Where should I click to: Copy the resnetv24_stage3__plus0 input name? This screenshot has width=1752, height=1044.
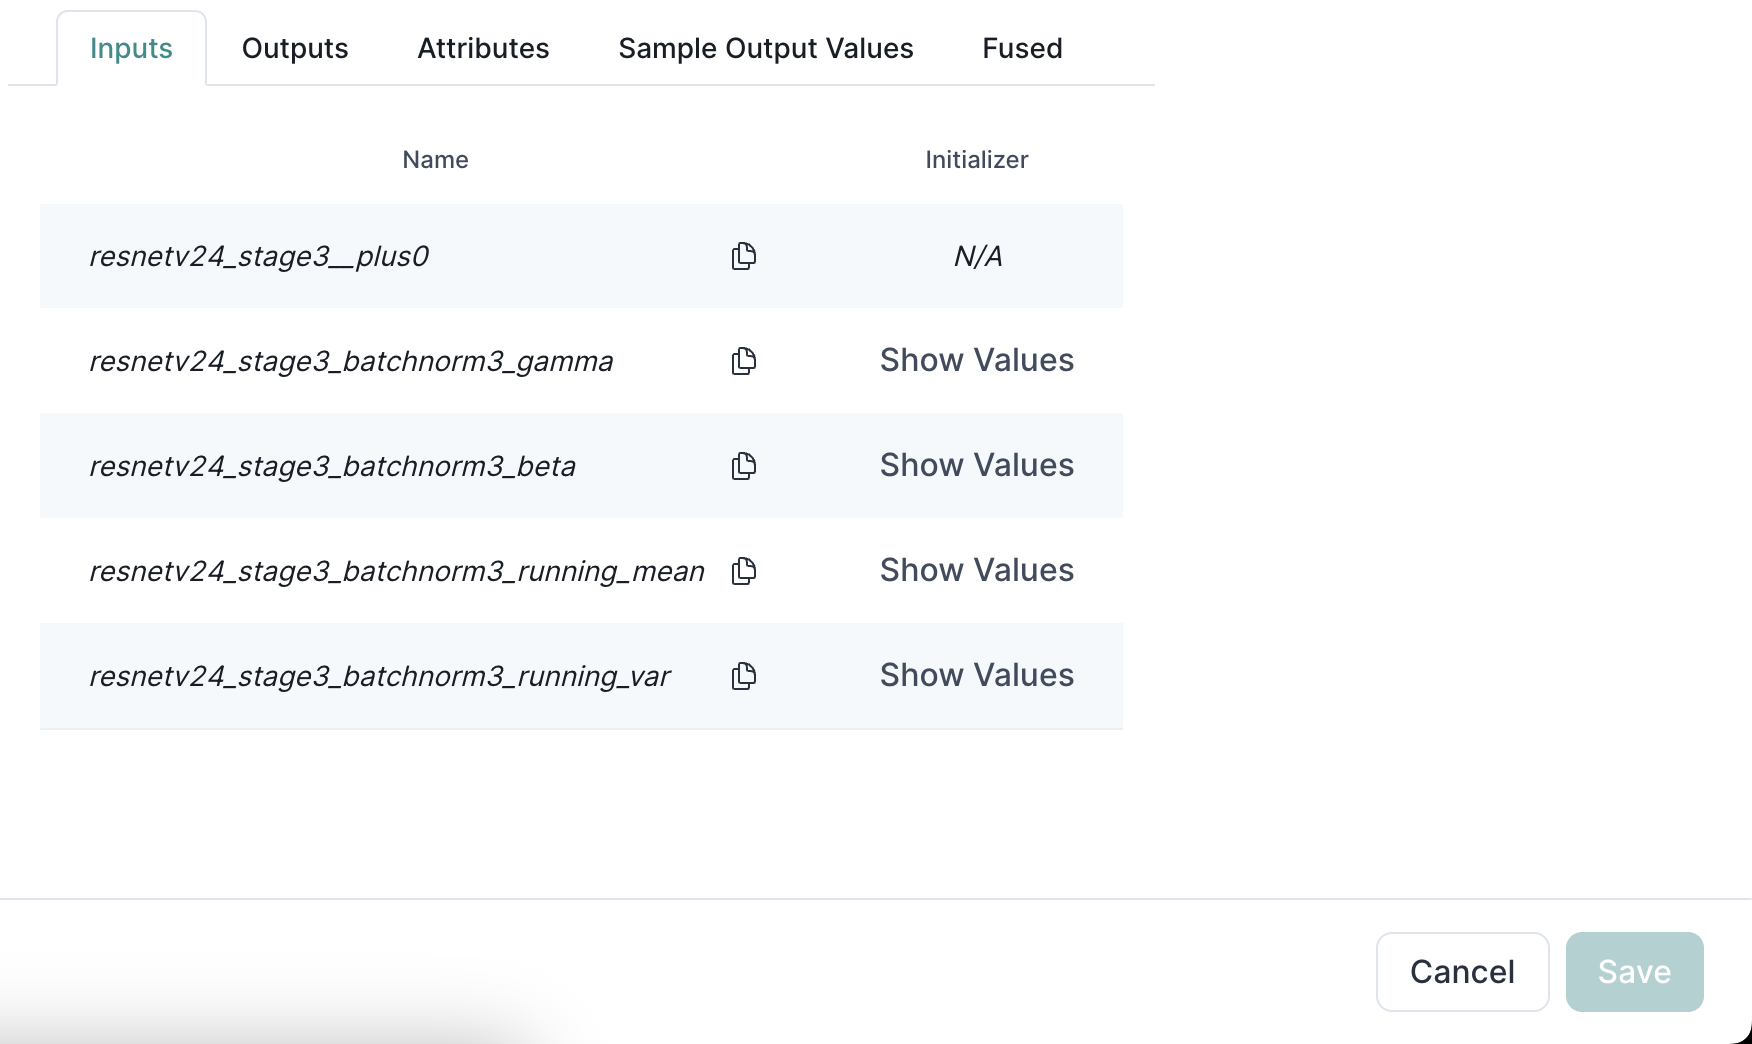point(744,256)
